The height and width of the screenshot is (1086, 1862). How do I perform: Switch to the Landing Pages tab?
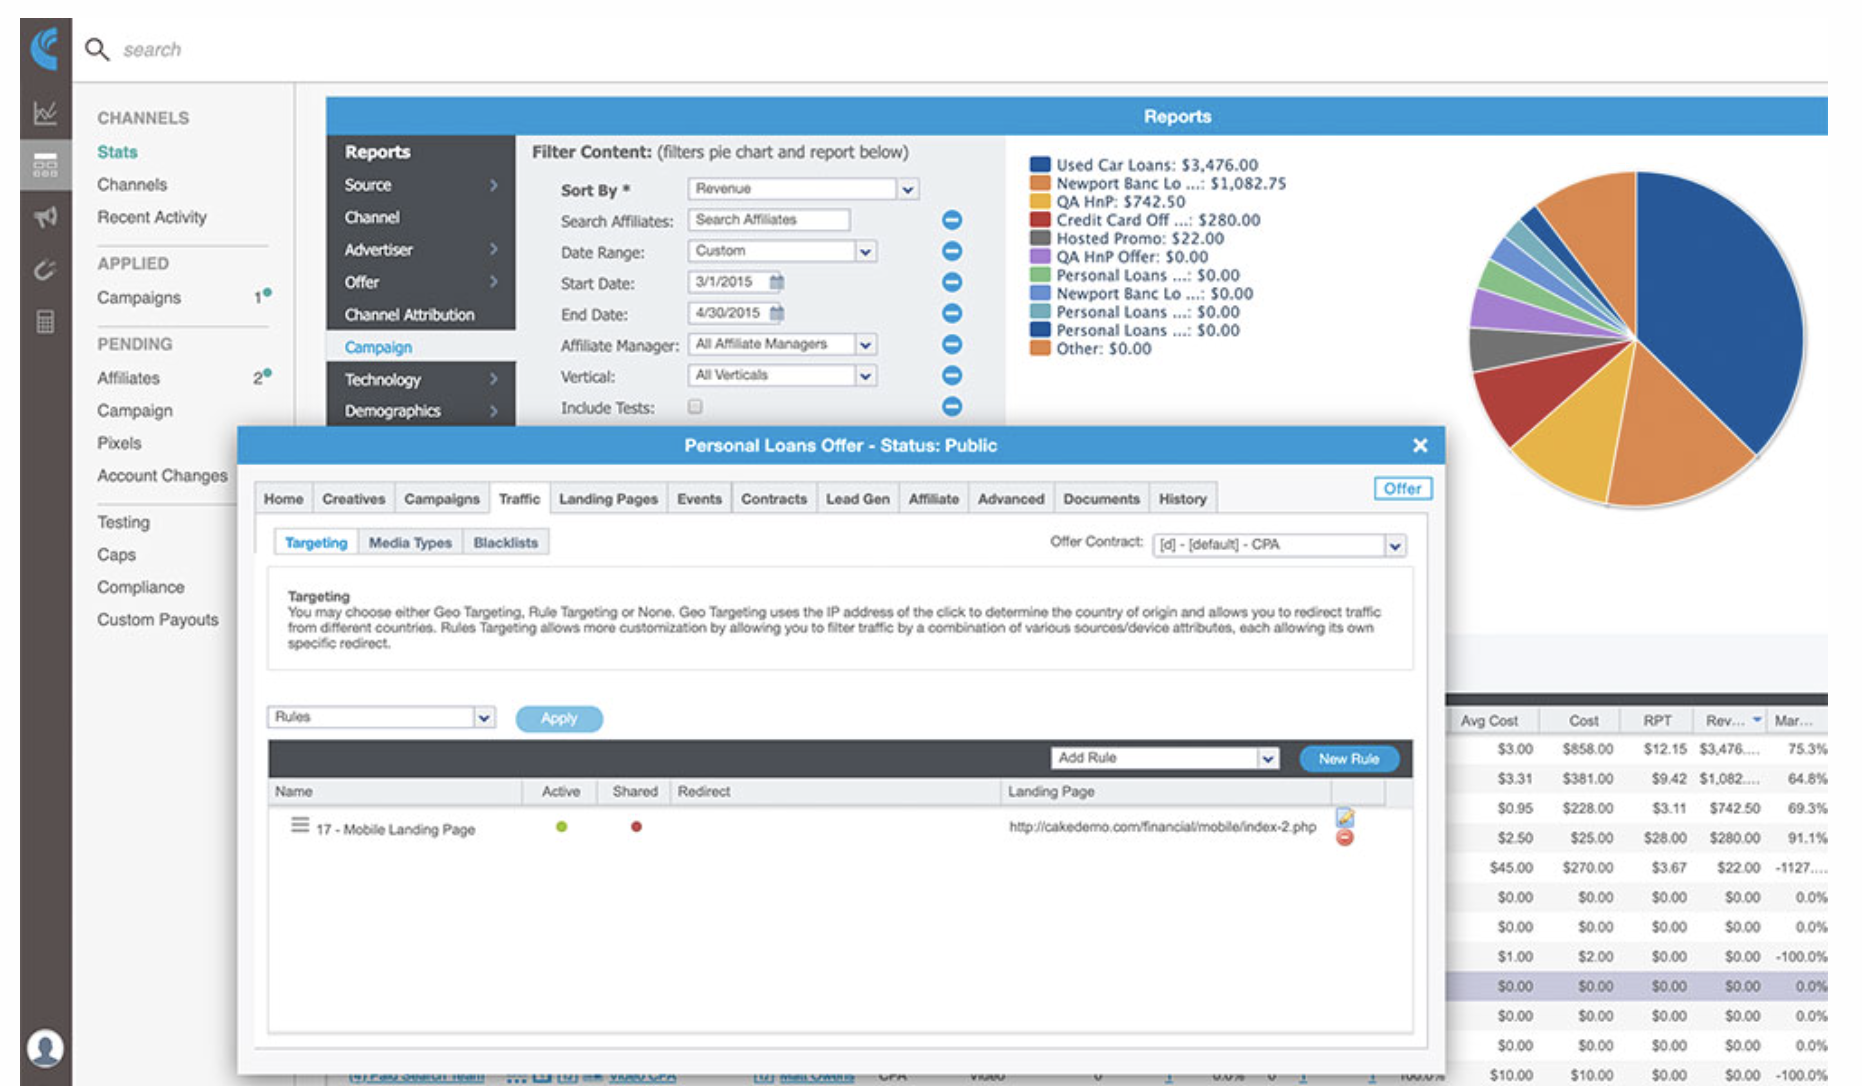[x=608, y=499]
